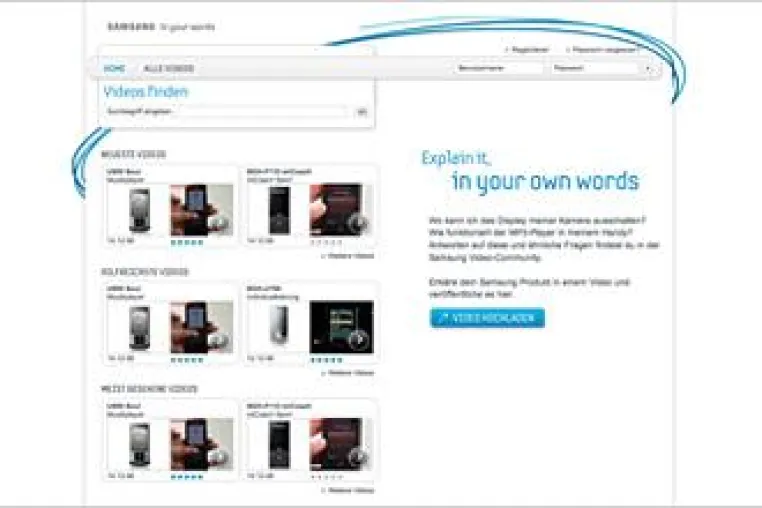Click the Samsung logo in the header
The height and width of the screenshot is (508, 762).
131,27
